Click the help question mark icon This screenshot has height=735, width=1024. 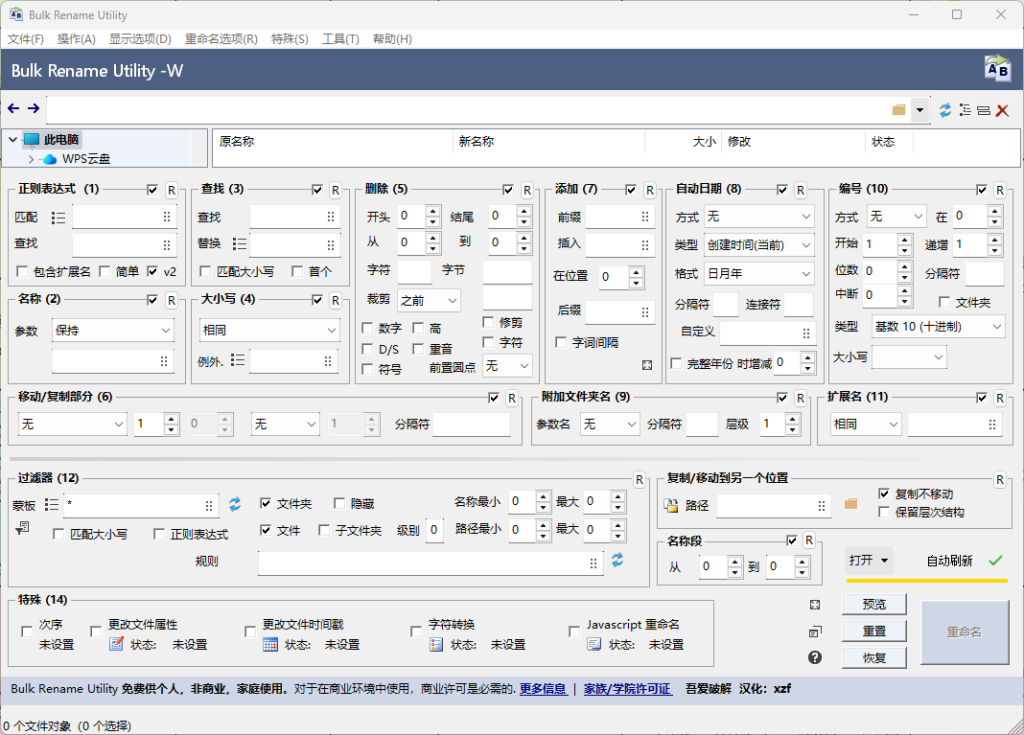(815, 657)
